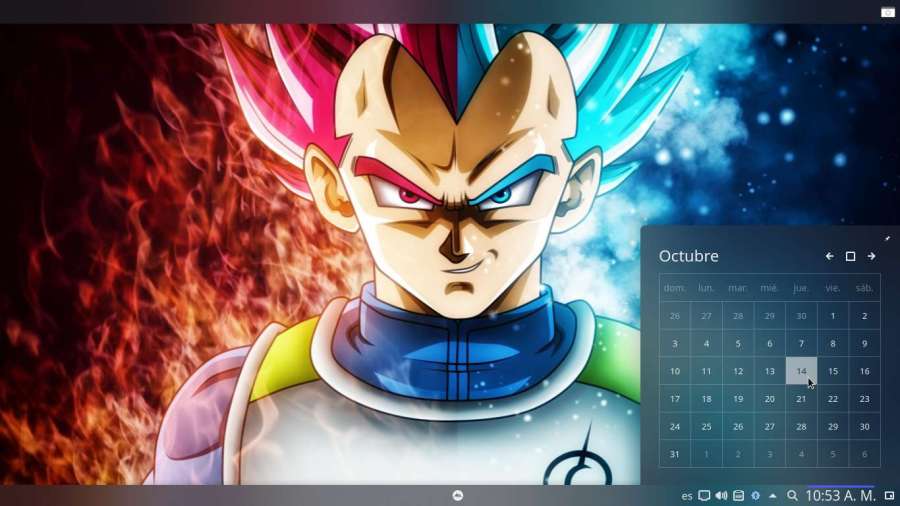Image resolution: width=900 pixels, height=506 pixels.
Task: Open the application launcher in the panel center
Action: tap(458, 496)
